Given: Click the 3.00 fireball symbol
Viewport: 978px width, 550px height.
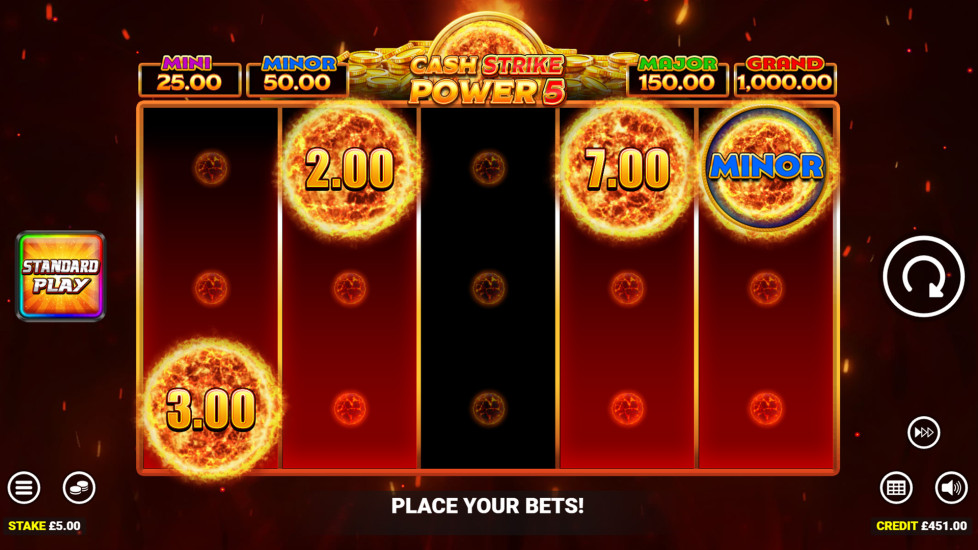Looking at the screenshot, I should [x=211, y=409].
